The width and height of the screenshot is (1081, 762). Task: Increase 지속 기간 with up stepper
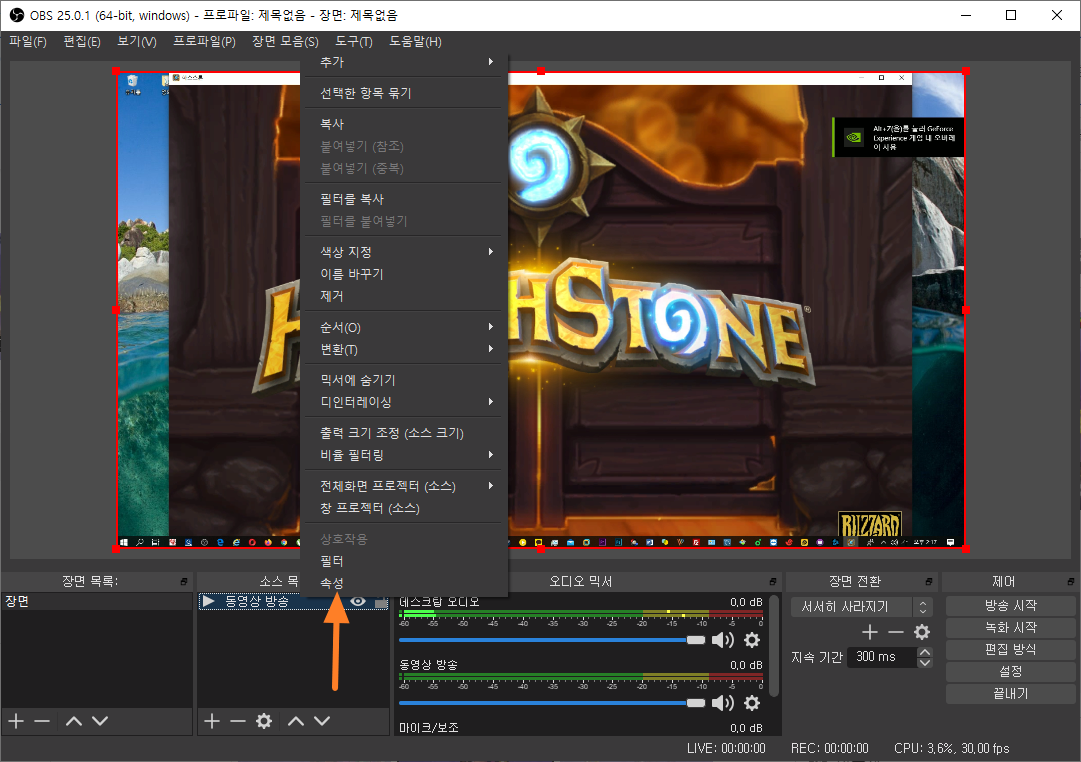(x=925, y=652)
